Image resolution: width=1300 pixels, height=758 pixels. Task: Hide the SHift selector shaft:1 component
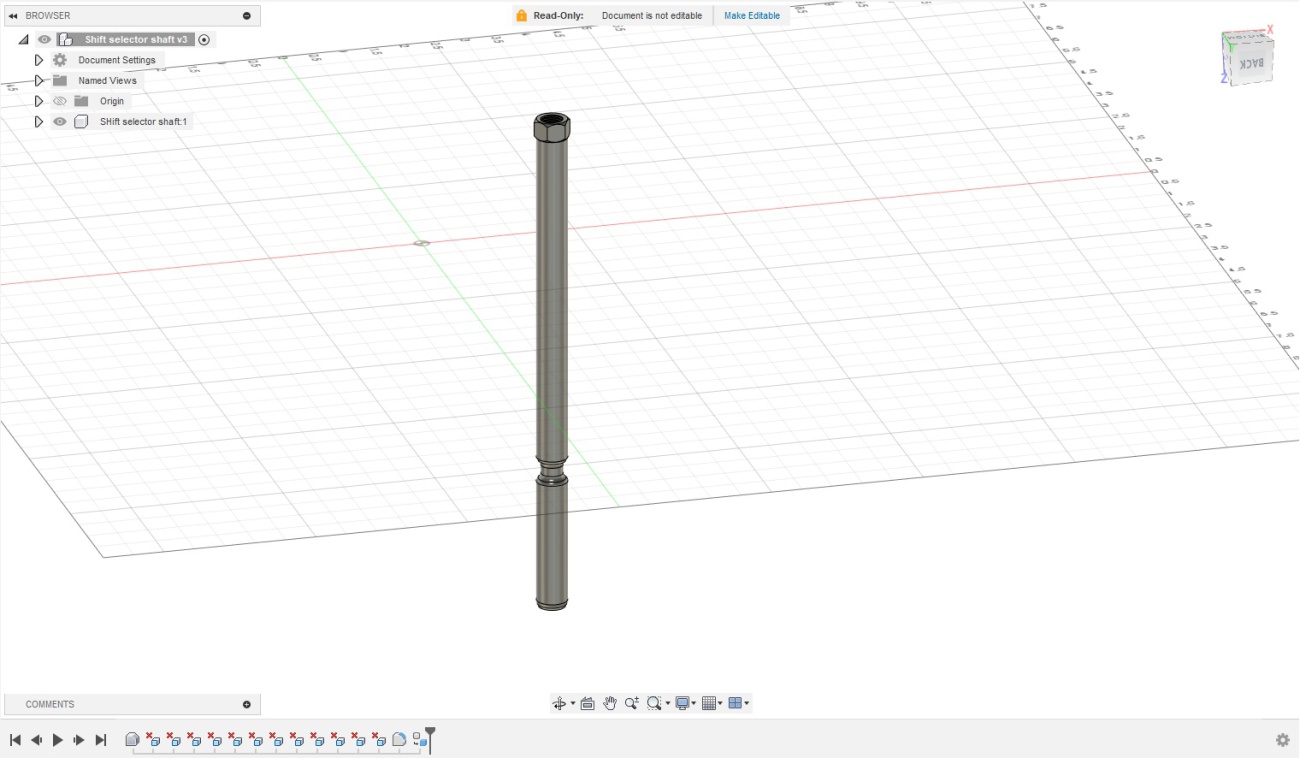tap(60, 122)
